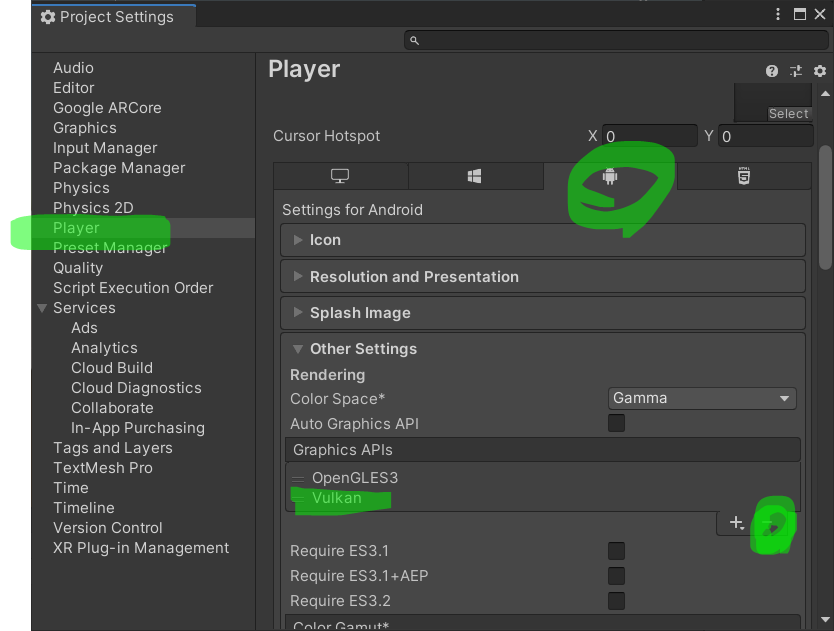
Task: Expand the Icon section
Action: 543,240
